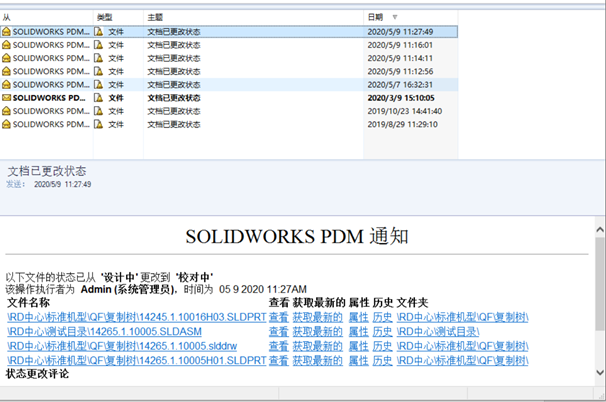Viewport: 606px width, 402px height.
Task: Open file link 14245.1.10016H03.SLDPRT
Action: pos(137,317)
